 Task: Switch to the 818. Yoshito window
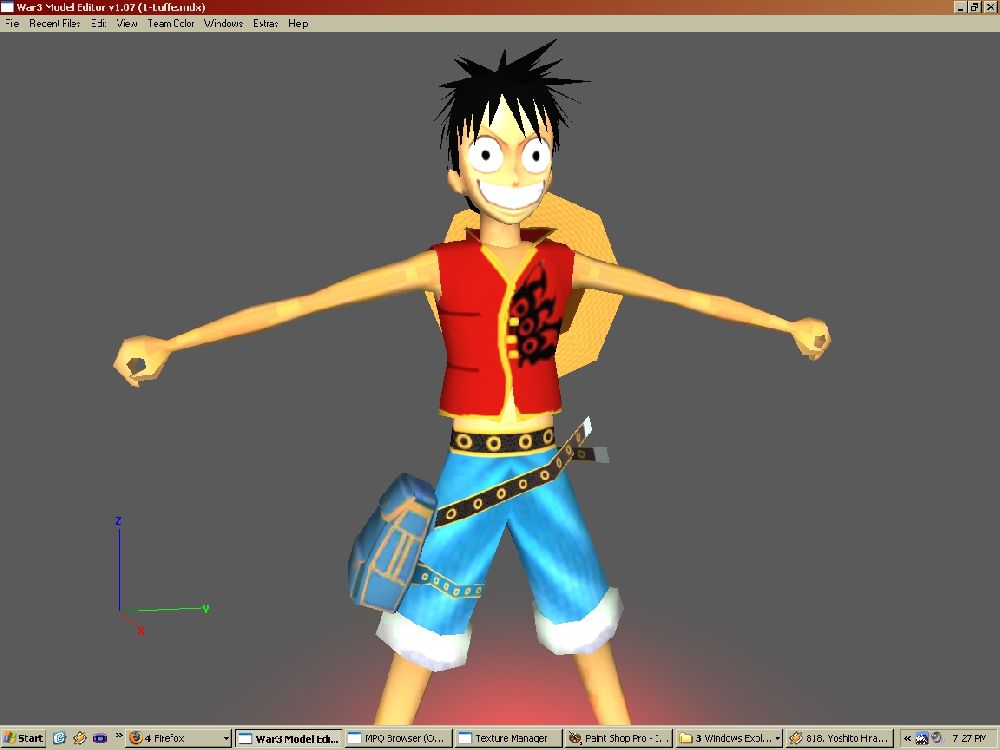pyautogui.click(x=839, y=739)
